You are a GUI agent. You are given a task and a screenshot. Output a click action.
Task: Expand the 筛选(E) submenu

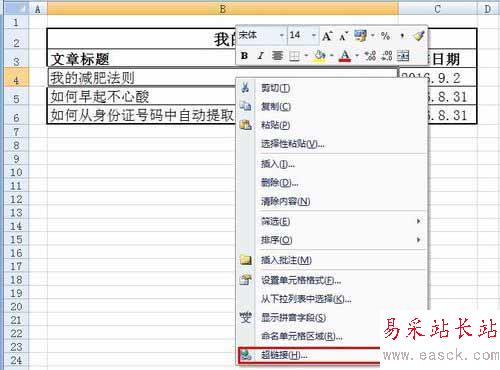(x=332, y=221)
